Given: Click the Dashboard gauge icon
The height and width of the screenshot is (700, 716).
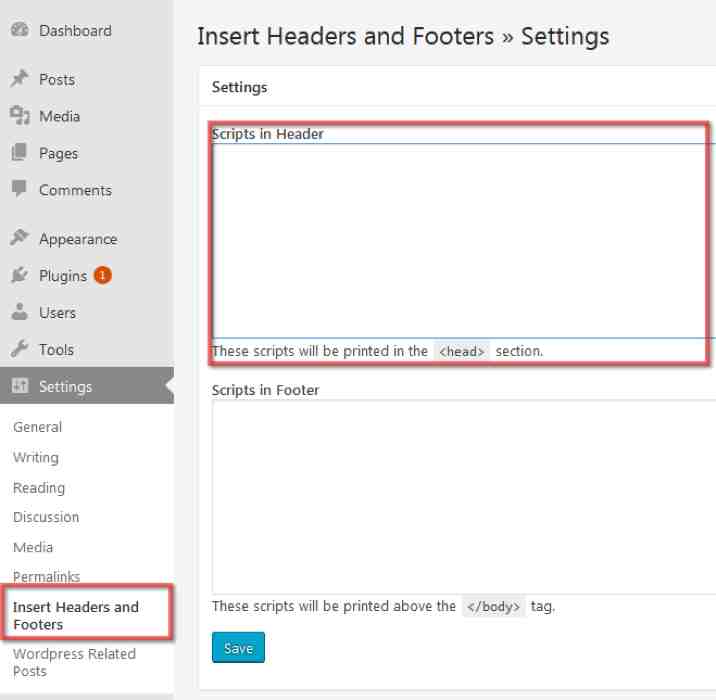Looking at the screenshot, I should [20, 30].
